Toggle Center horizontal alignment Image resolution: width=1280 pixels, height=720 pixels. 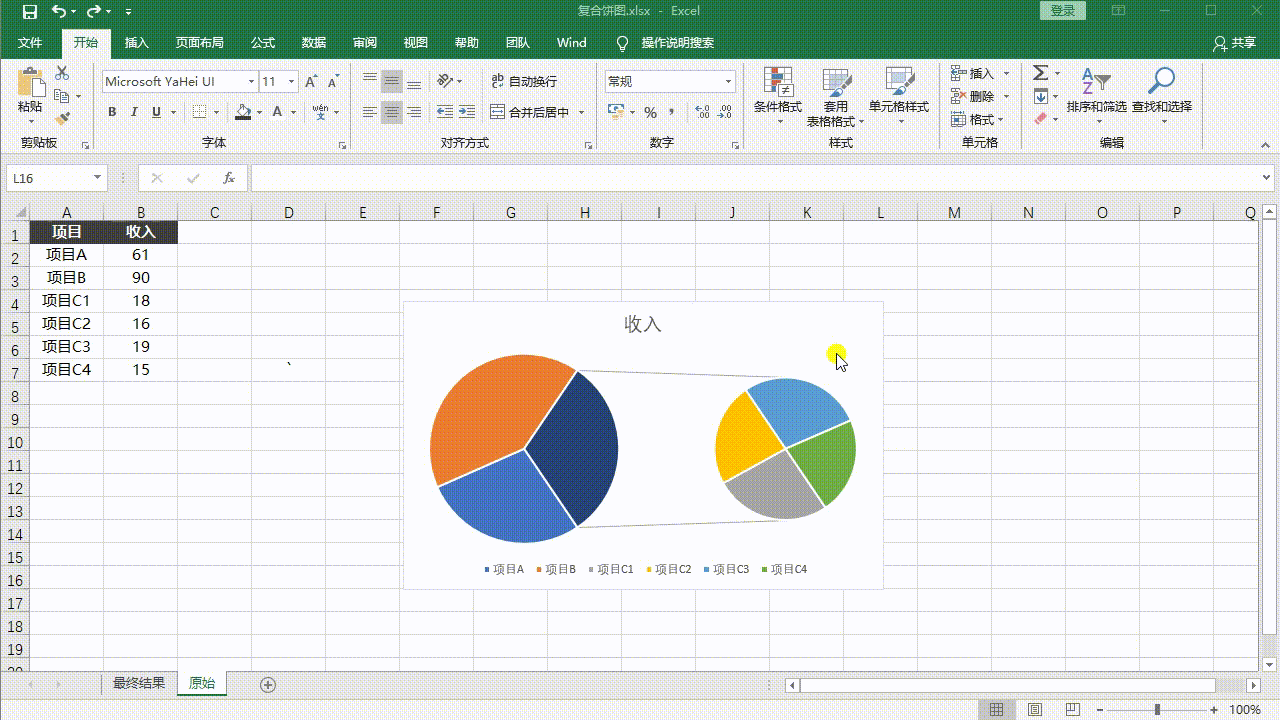coord(392,112)
